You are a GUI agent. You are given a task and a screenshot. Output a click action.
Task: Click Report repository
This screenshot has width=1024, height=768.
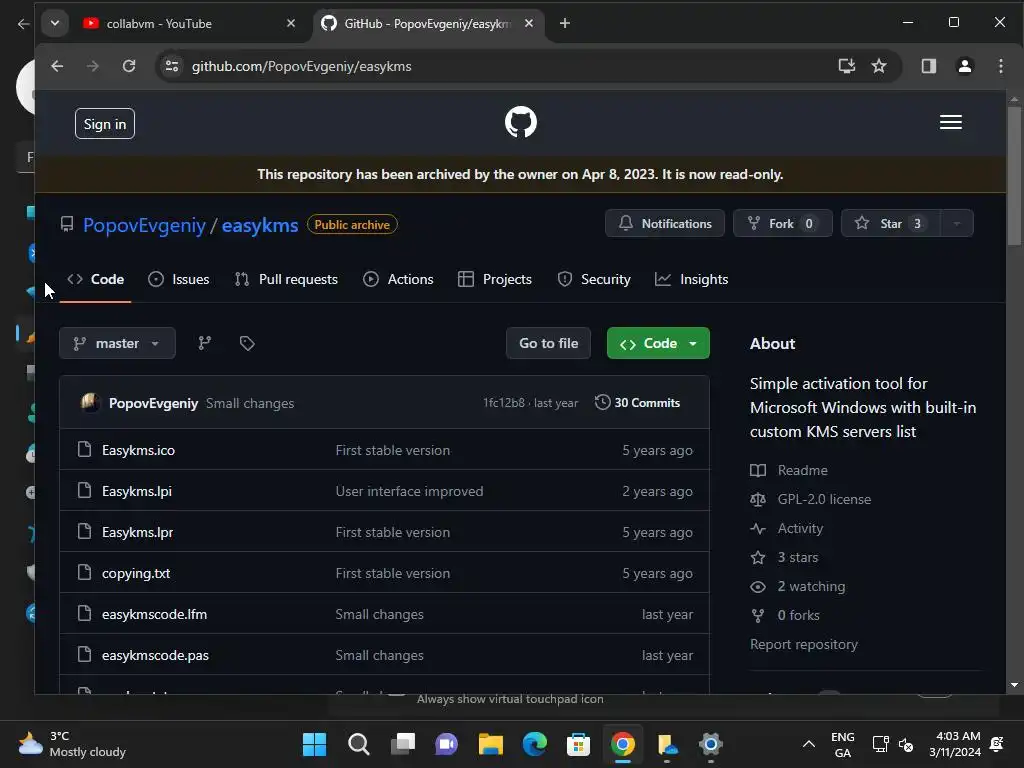tap(803, 644)
